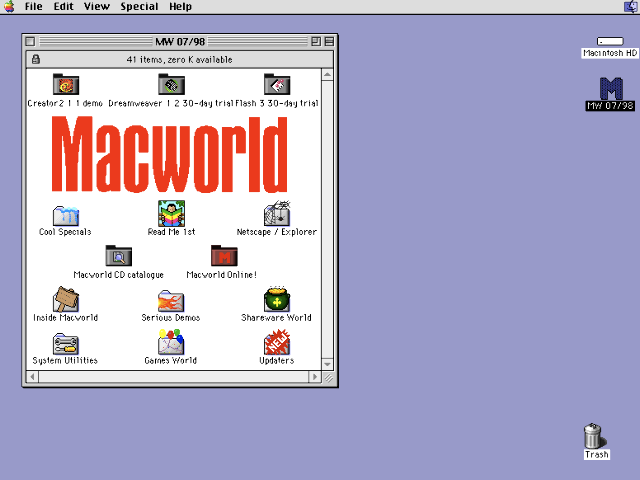Open the Help menu

pyautogui.click(x=180, y=7)
